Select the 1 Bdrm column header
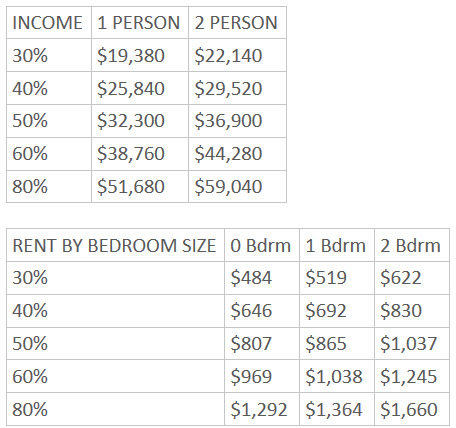The height and width of the screenshot is (428, 456). coord(337,245)
